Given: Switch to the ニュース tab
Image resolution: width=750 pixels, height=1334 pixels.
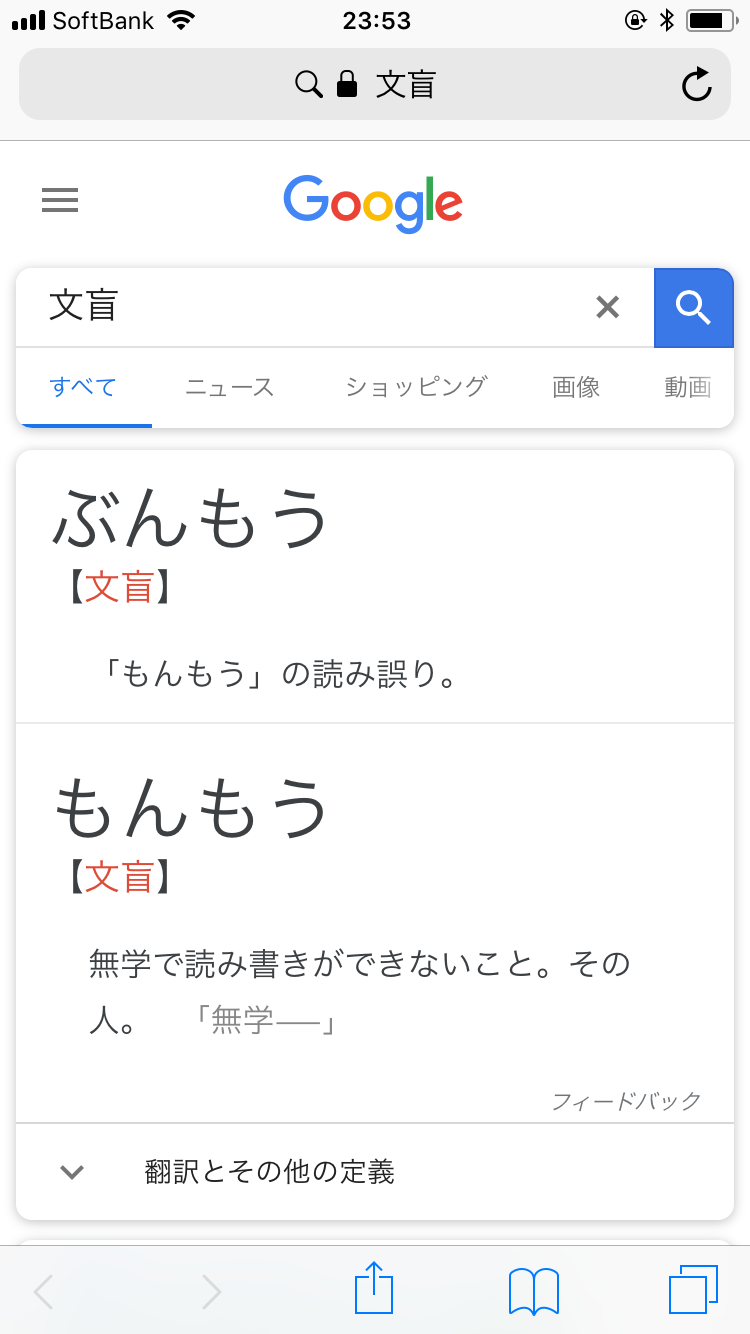Looking at the screenshot, I should 229,387.
